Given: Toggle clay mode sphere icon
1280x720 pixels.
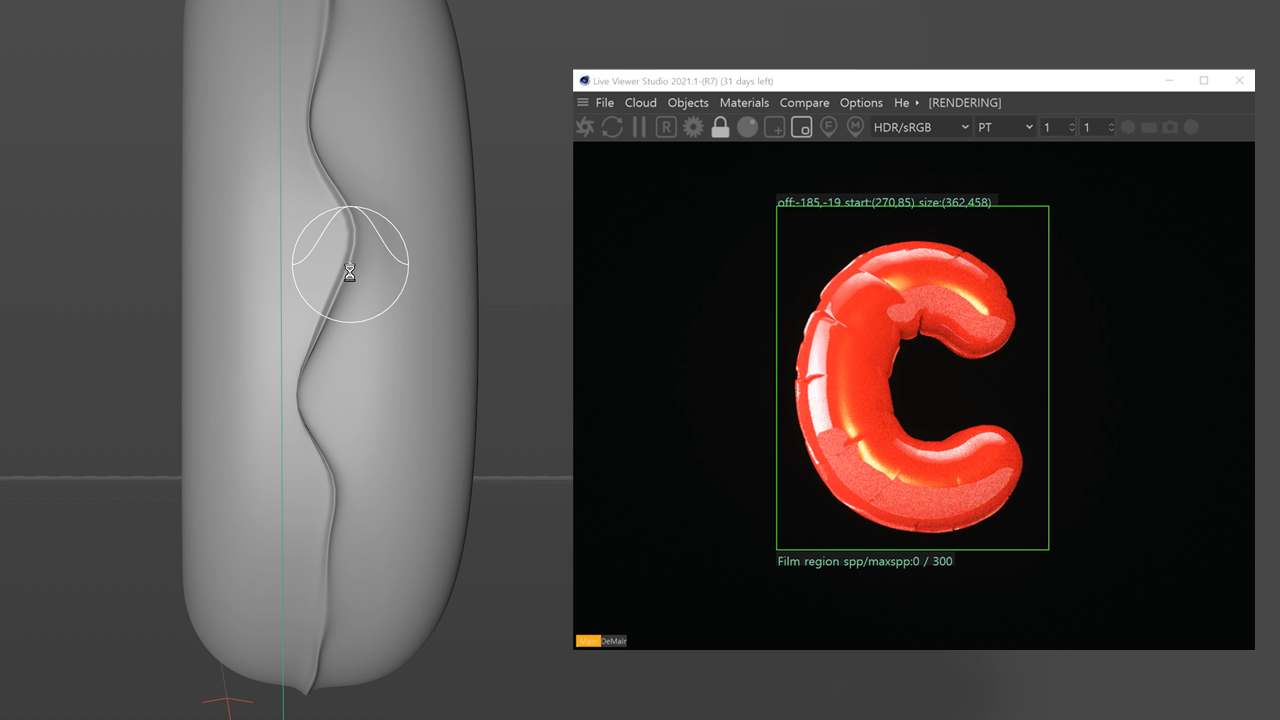Looking at the screenshot, I should [747, 127].
